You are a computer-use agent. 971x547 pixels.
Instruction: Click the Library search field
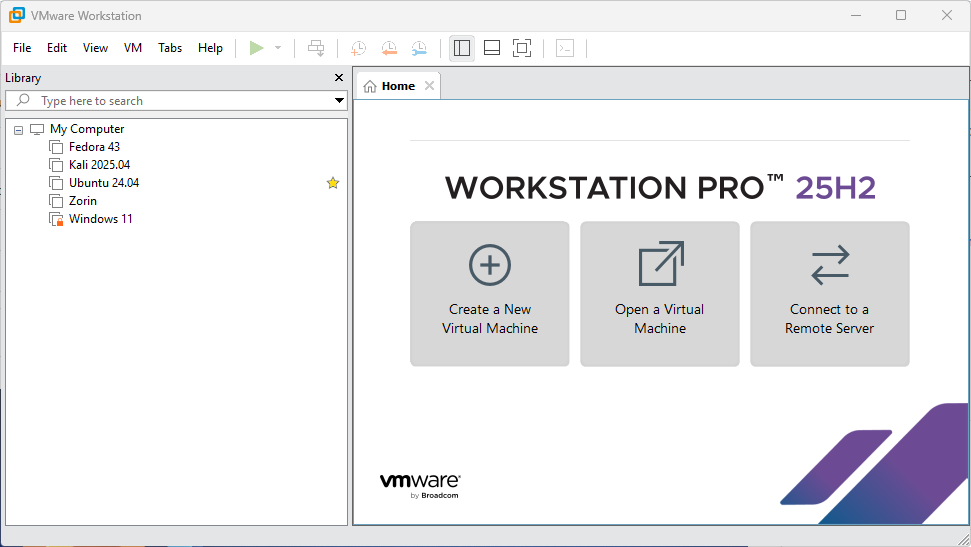pos(176,100)
